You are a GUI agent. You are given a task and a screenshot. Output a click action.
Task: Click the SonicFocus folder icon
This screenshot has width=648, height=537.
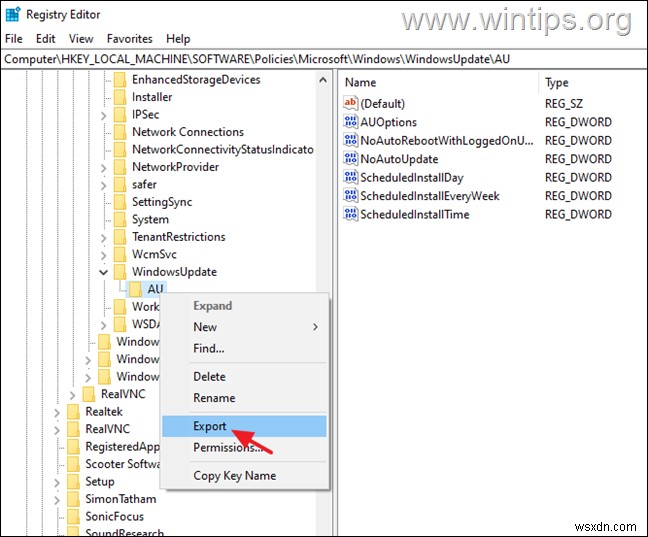(x=73, y=516)
